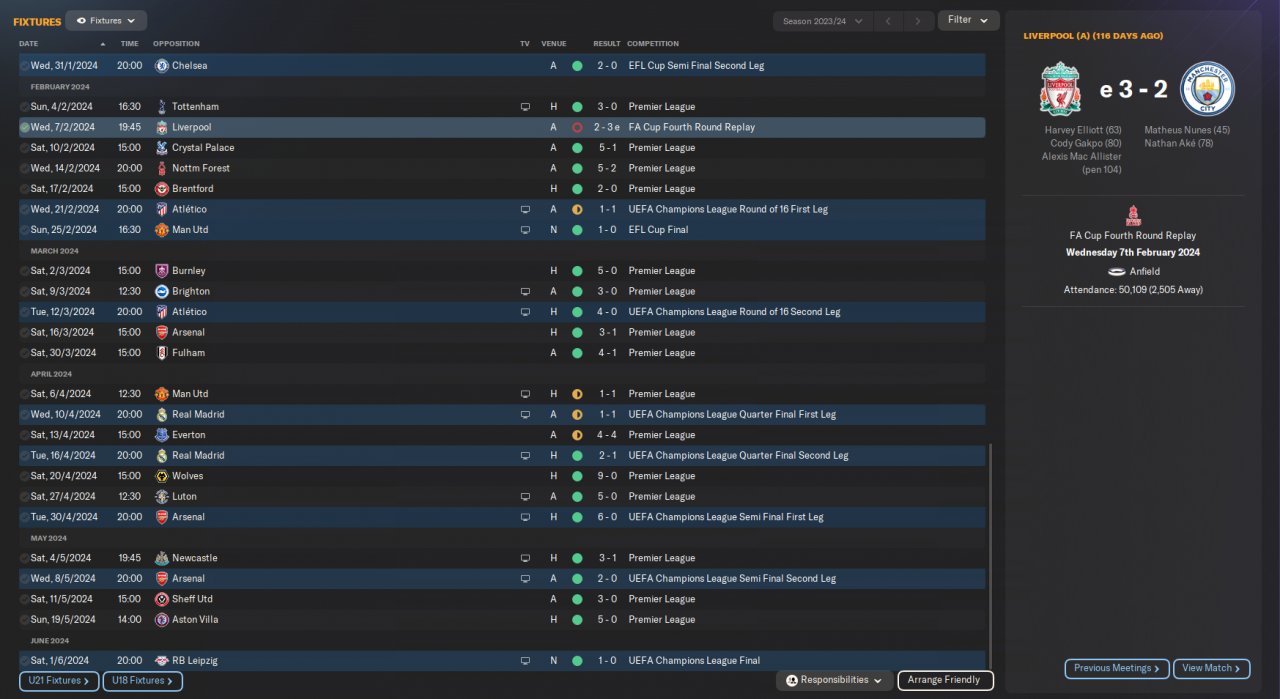The width and height of the screenshot is (1280, 699).
Task: Sort by the Opposition column header
Action: point(176,44)
